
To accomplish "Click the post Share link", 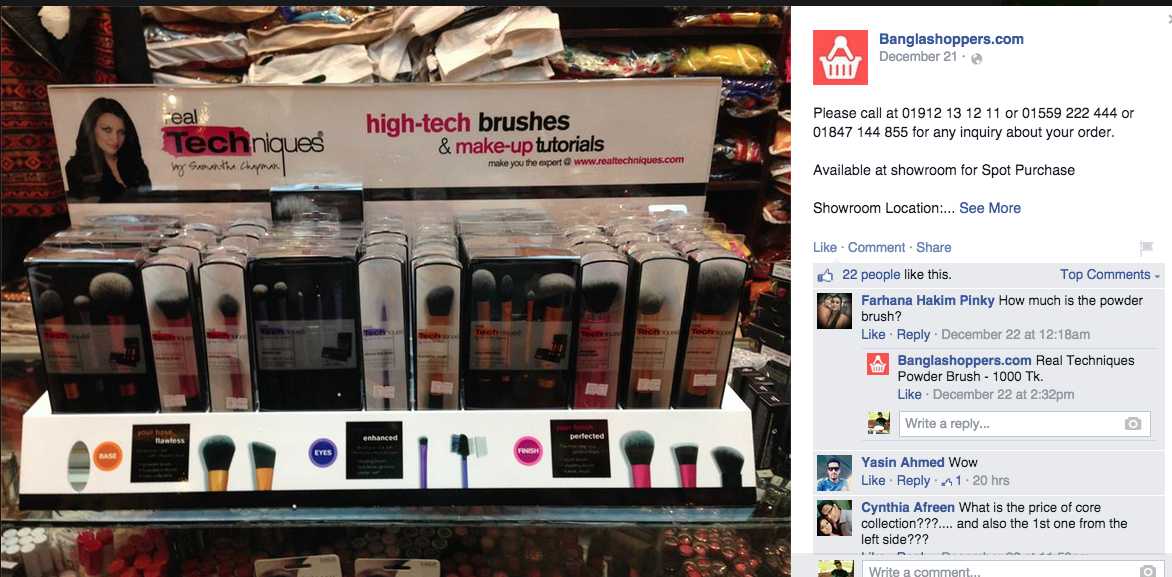I will coord(934,247).
